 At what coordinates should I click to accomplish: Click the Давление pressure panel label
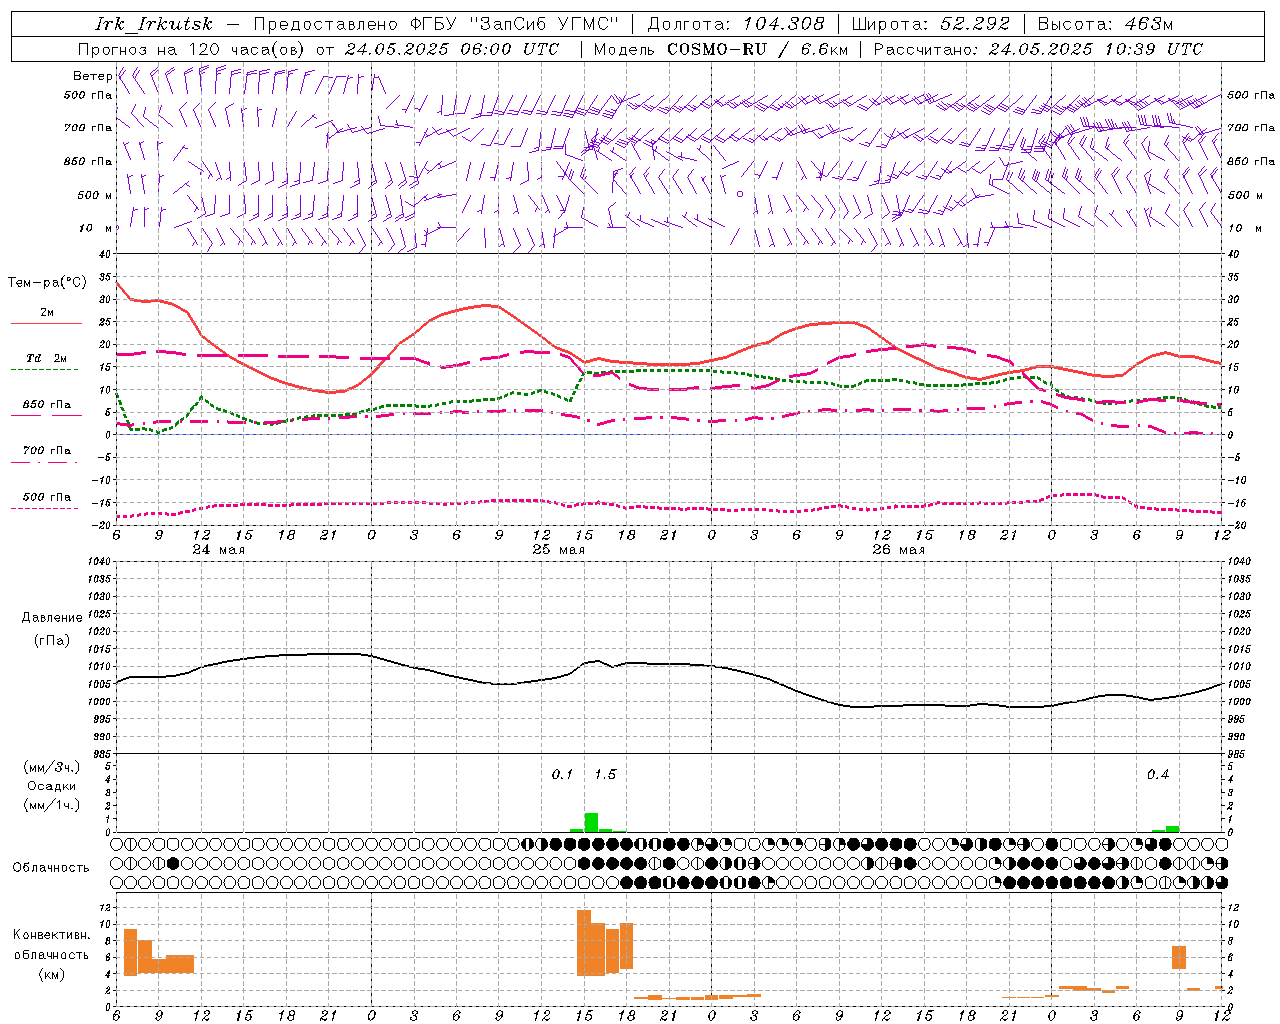coord(52,618)
